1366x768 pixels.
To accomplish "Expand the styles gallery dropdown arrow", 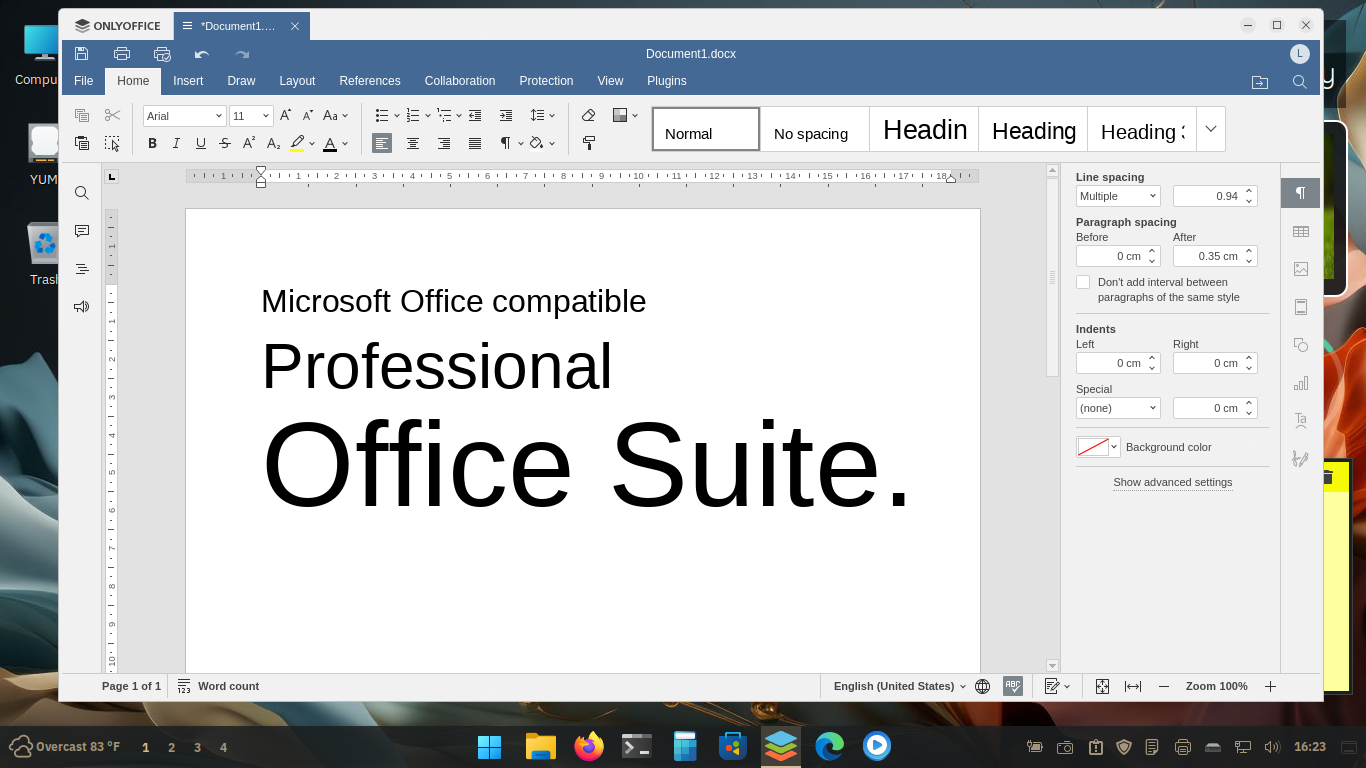I will [1211, 129].
